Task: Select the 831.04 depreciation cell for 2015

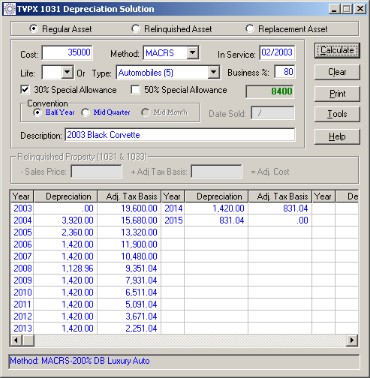Action: pos(216,221)
